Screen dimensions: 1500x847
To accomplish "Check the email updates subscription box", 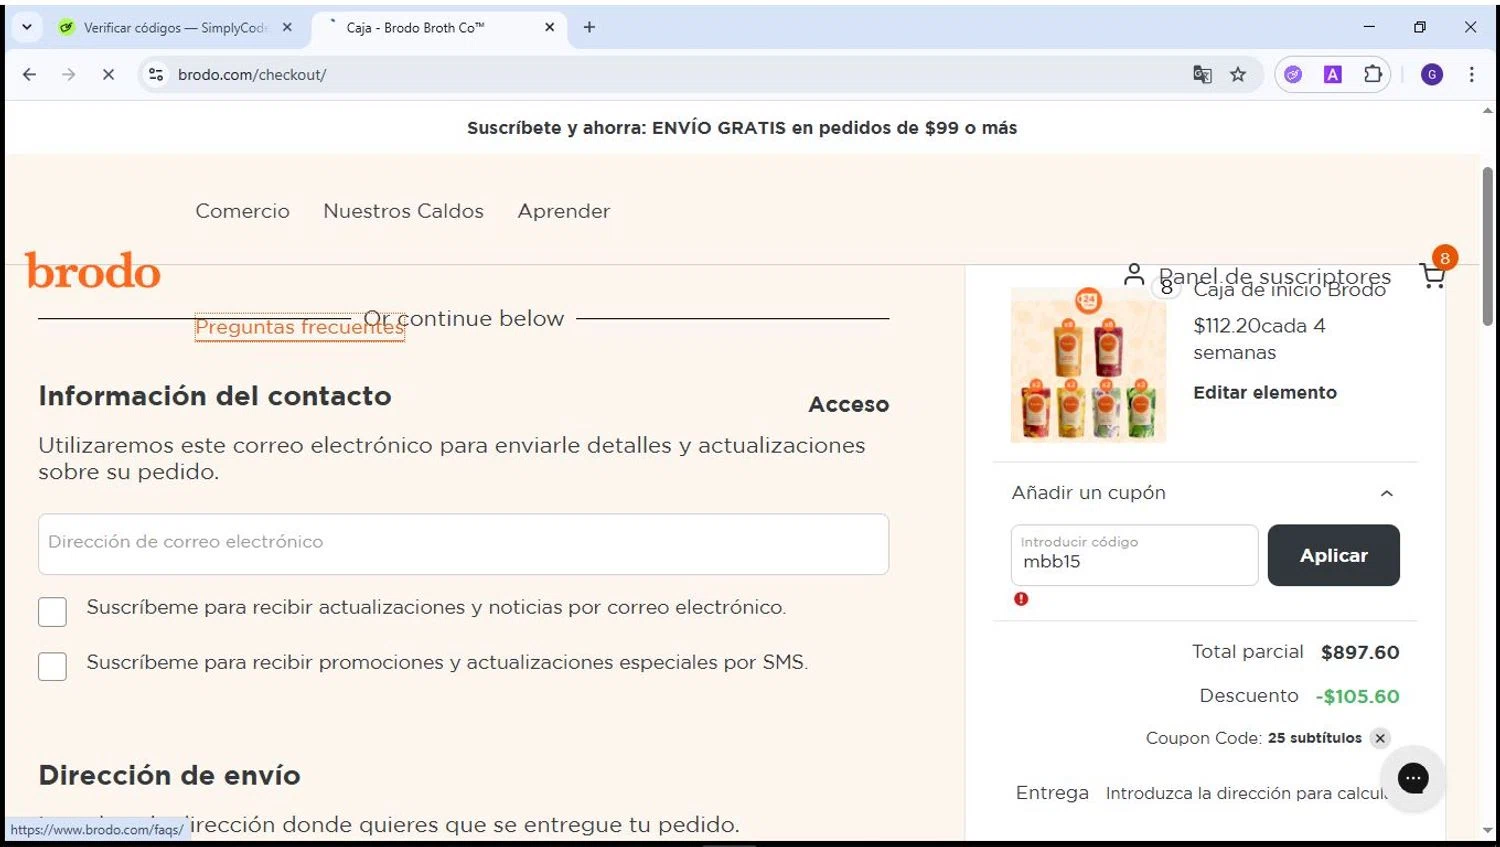I will pyautogui.click(x=52, y=611).
